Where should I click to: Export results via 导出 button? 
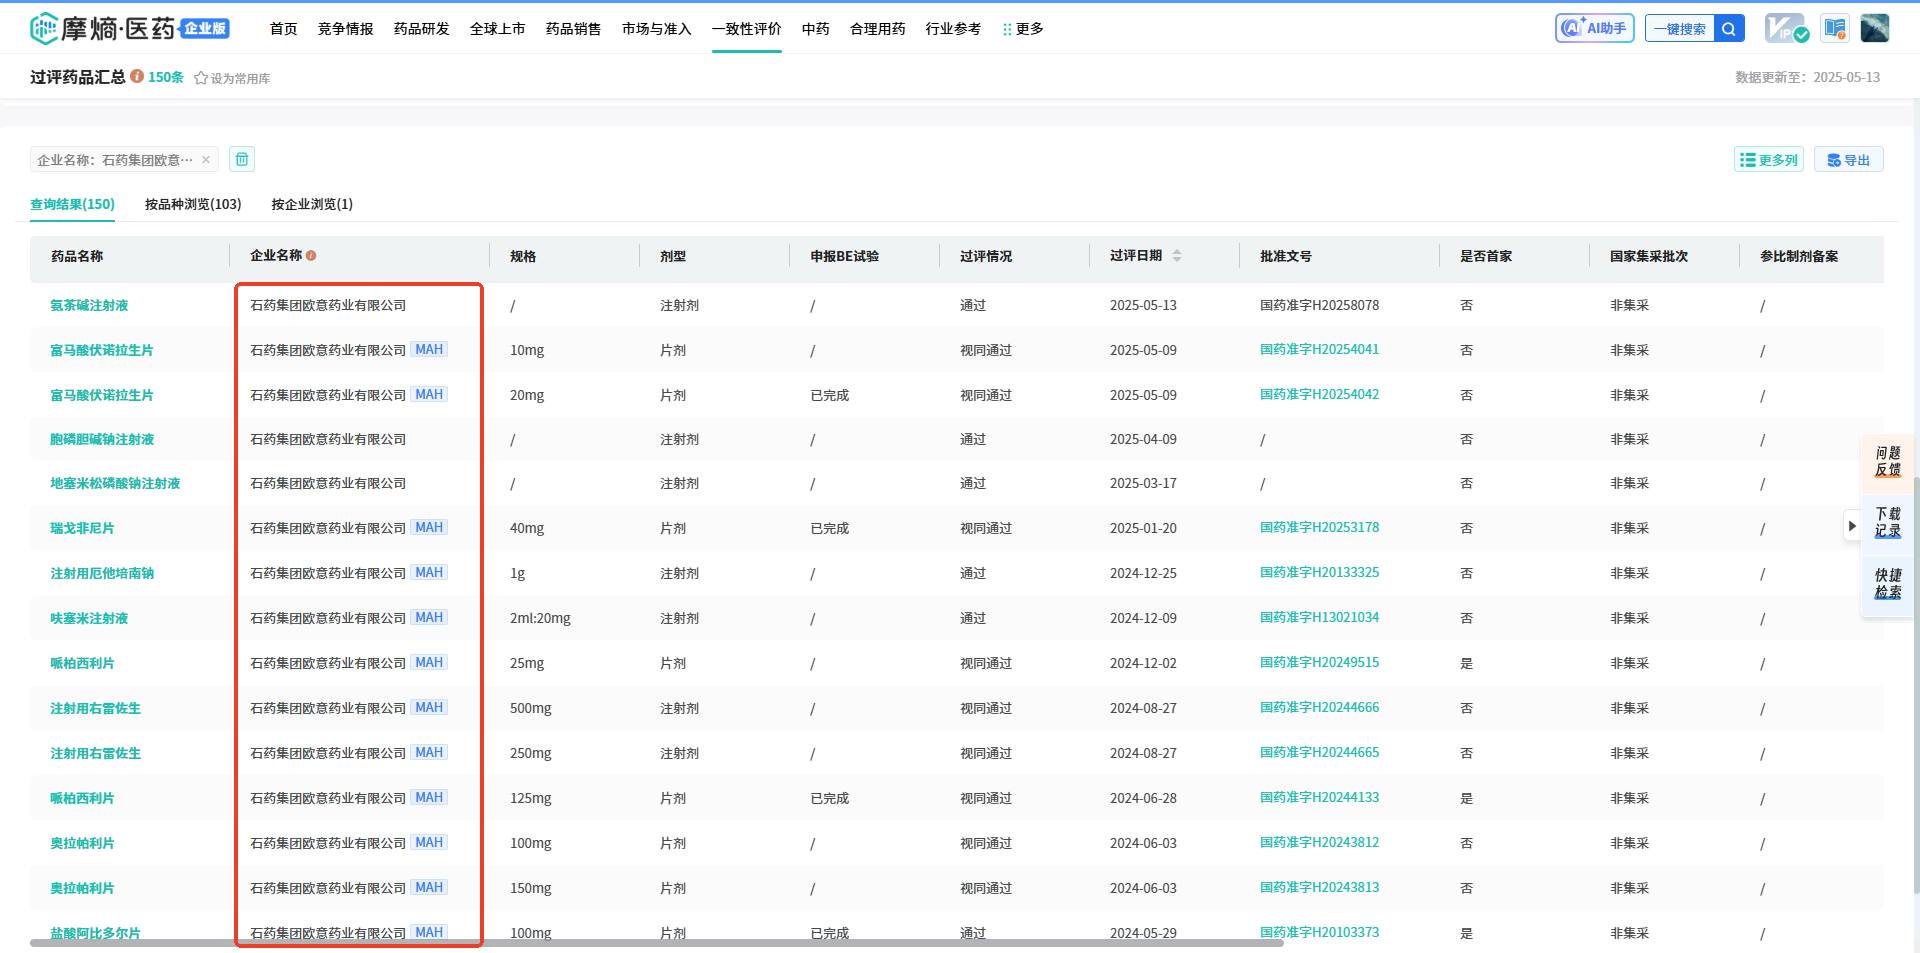(1848, 160)
